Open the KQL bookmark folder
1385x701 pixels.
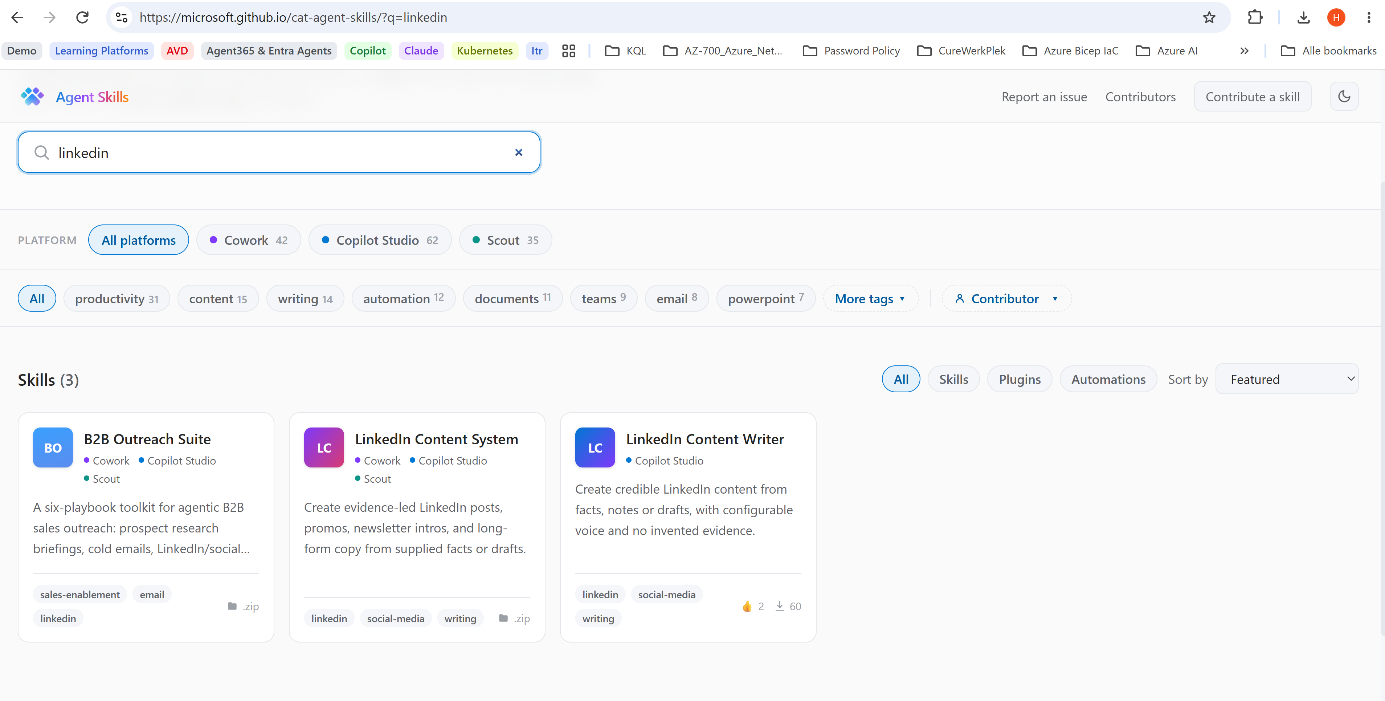click(x=626, y=51)
